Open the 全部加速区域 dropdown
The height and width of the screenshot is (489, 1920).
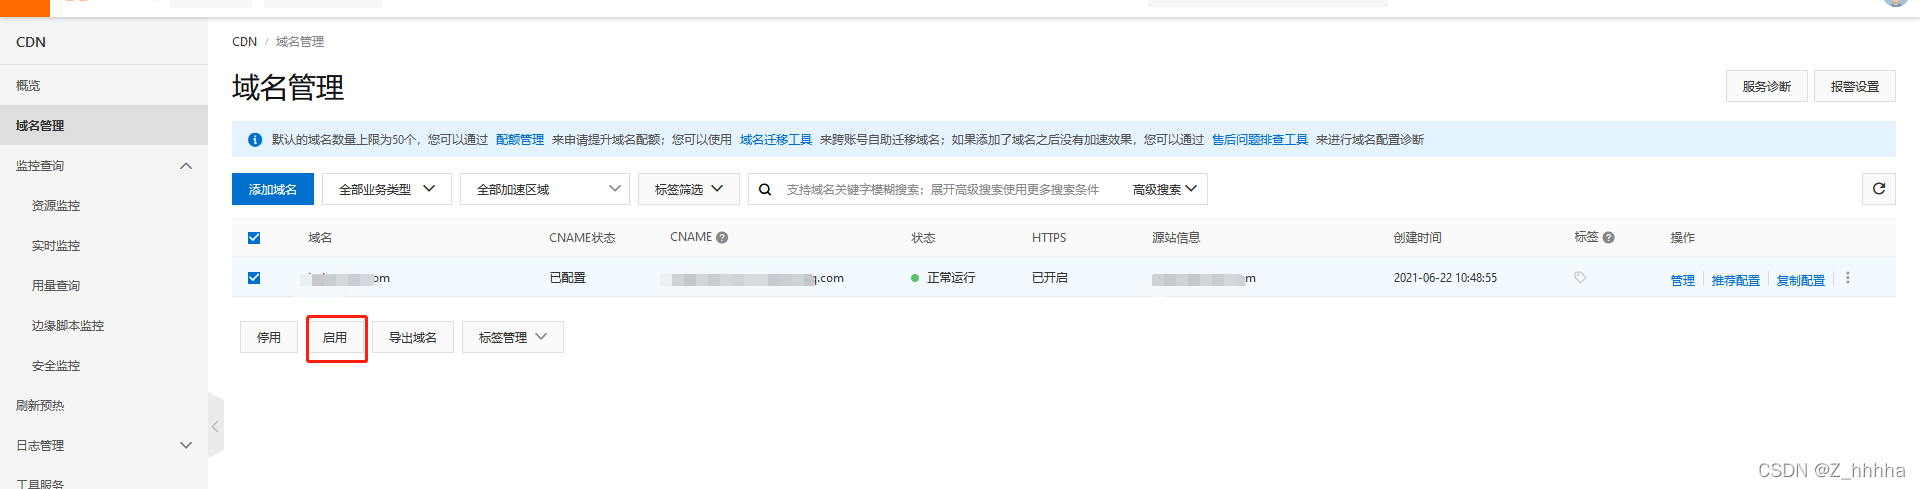coord(544,189)
